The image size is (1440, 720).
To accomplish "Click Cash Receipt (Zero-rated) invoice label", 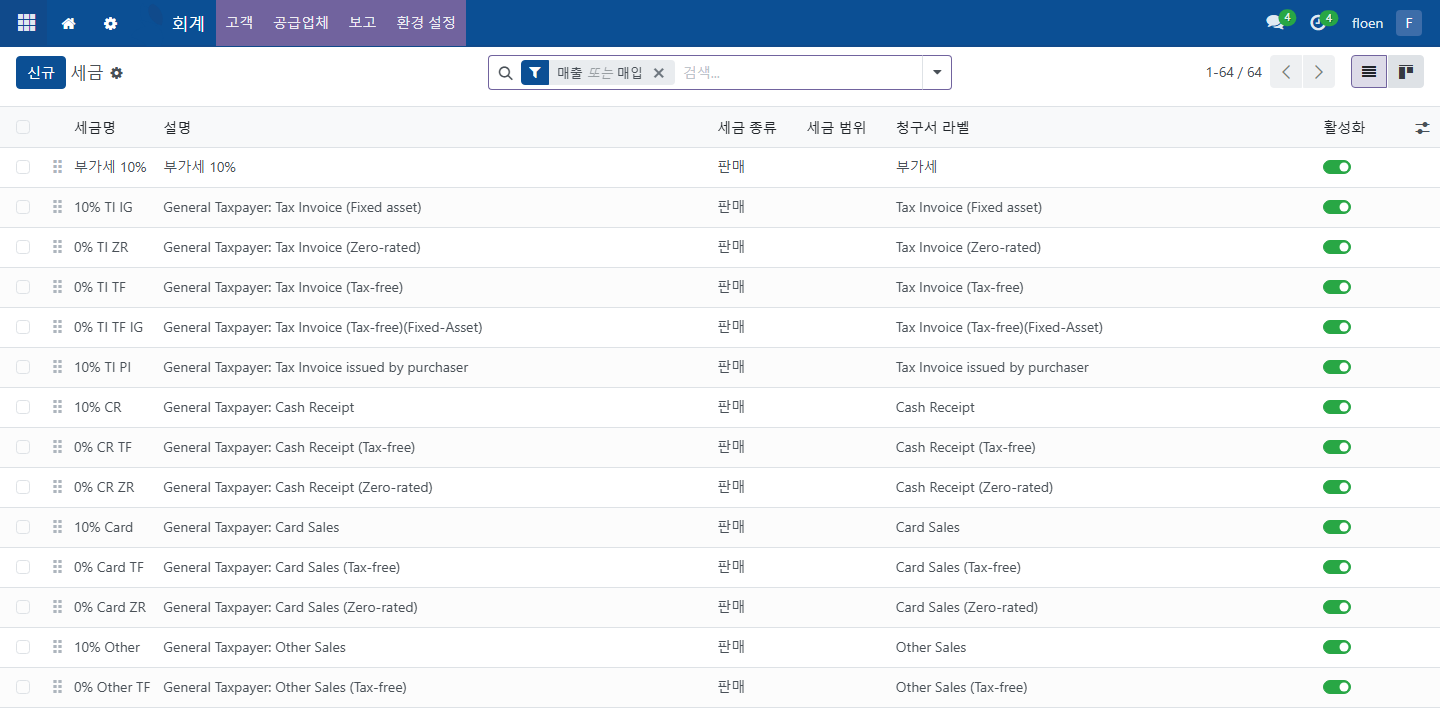I will [974, 487].
